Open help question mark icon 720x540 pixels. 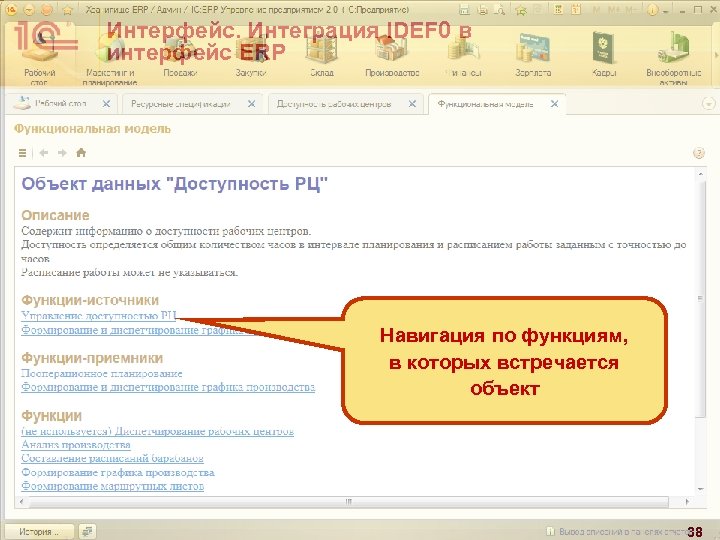(698, 153)
